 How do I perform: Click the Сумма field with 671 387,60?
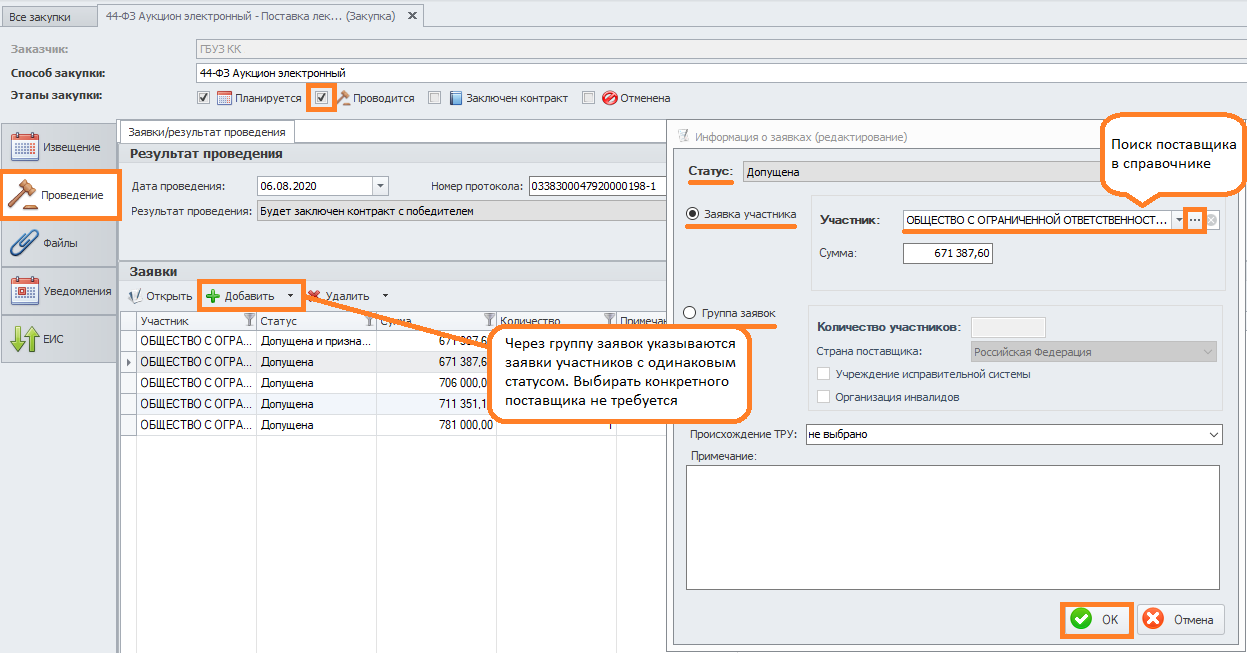pyautogui.click(x=948, y=254)
